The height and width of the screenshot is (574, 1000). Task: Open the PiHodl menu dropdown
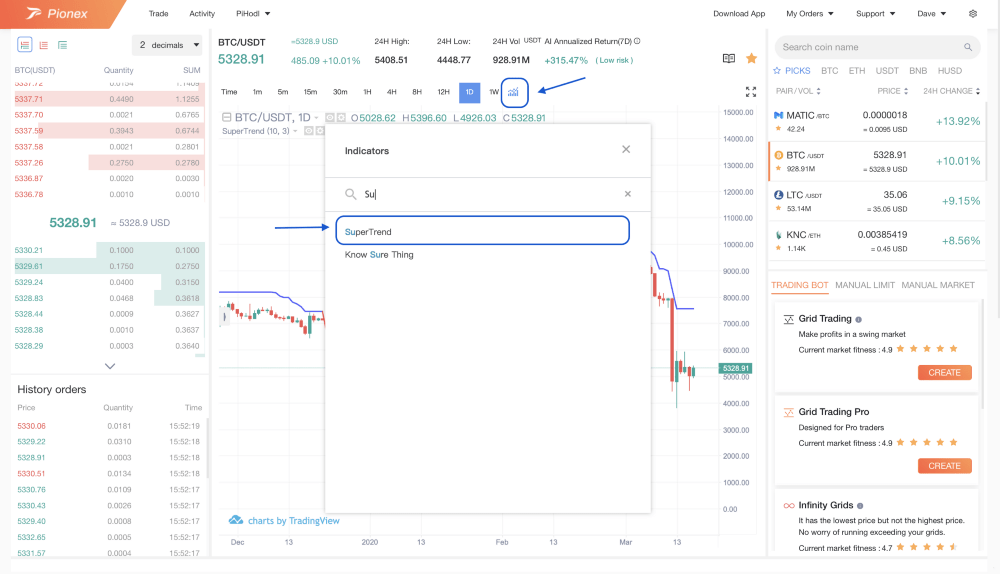point(253,13)
